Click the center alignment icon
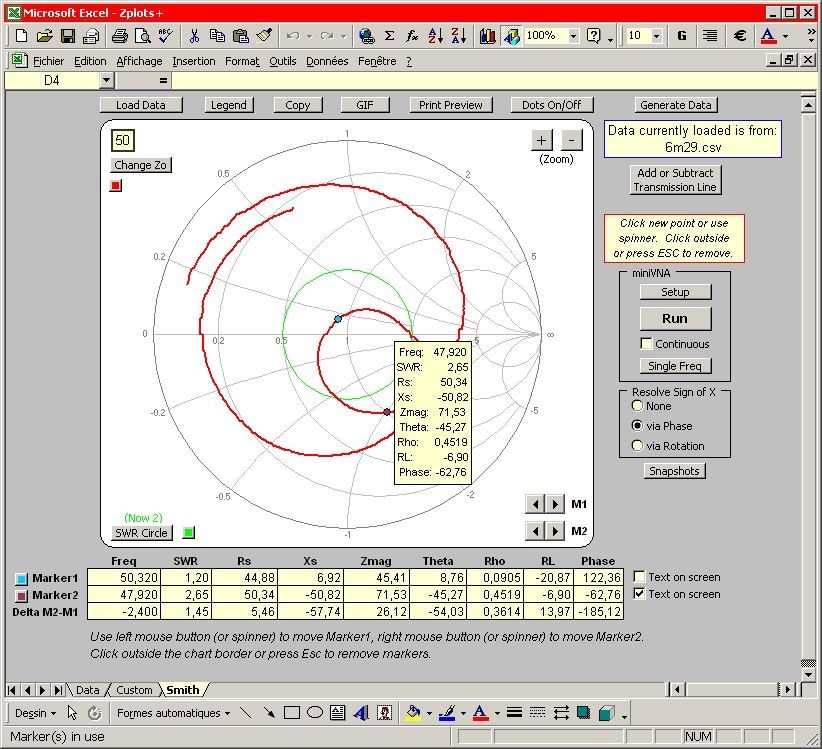822x749 pixels. tap(710, 36)
